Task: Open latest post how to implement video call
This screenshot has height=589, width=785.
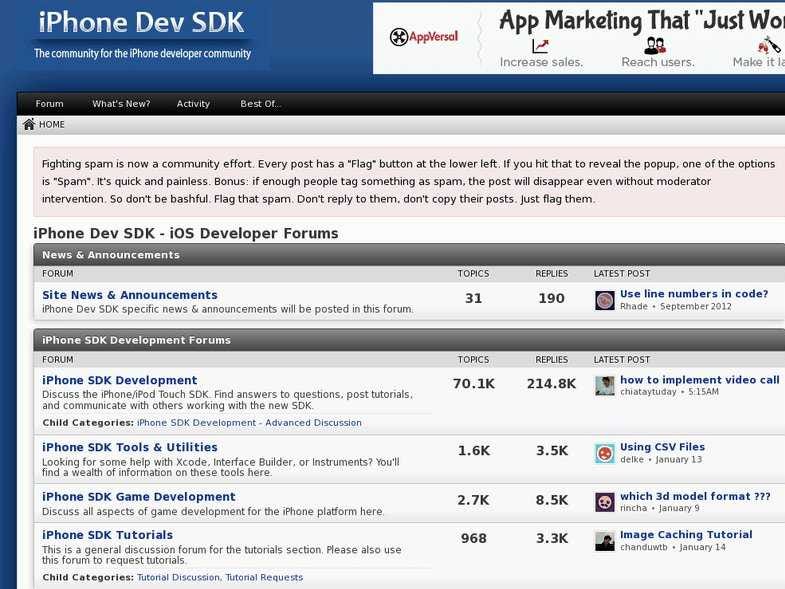Action: click(700, 380)
